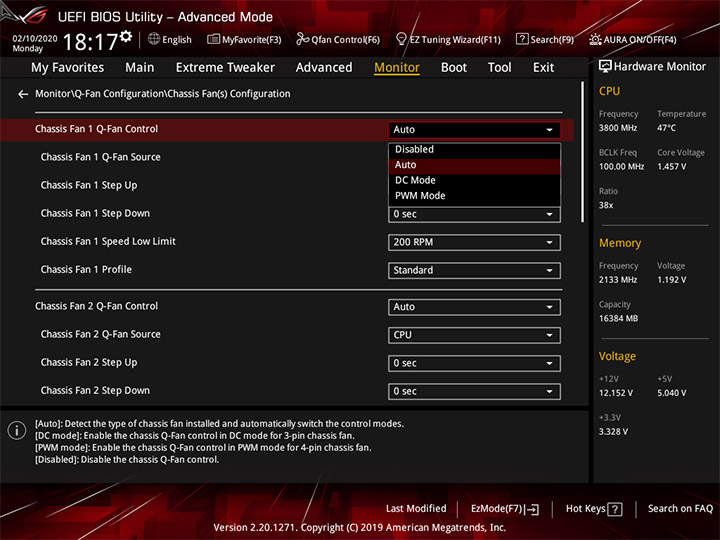Click the settings list vertical scrollbar
Viewport: 720px width, 540px height.
582,152
